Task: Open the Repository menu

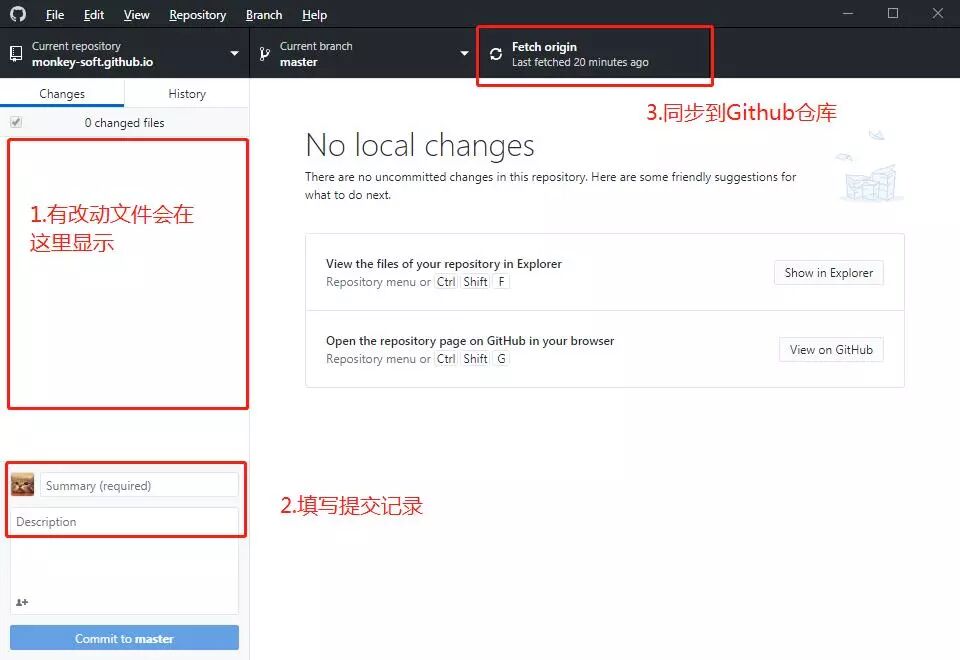Action: pos(198,15)
